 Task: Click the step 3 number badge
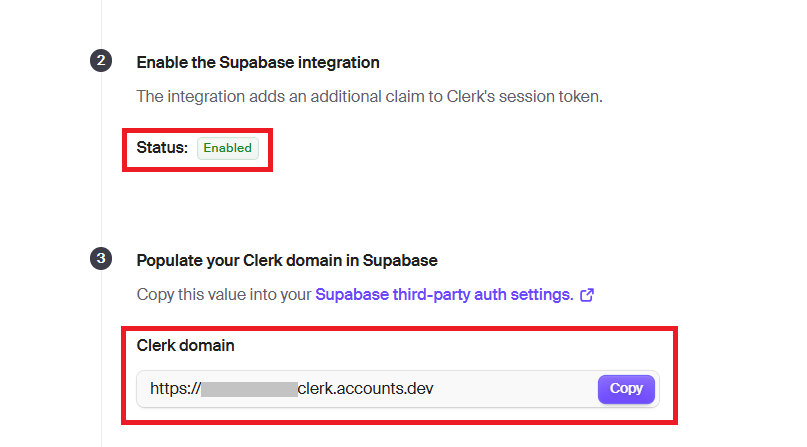(x=101, y=258)
